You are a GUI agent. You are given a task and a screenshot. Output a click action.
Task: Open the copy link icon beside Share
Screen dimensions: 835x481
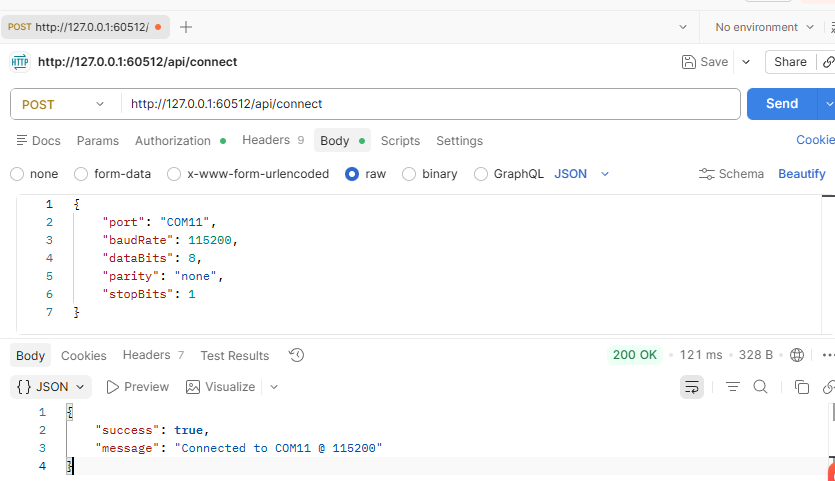[x=828, y=62]
